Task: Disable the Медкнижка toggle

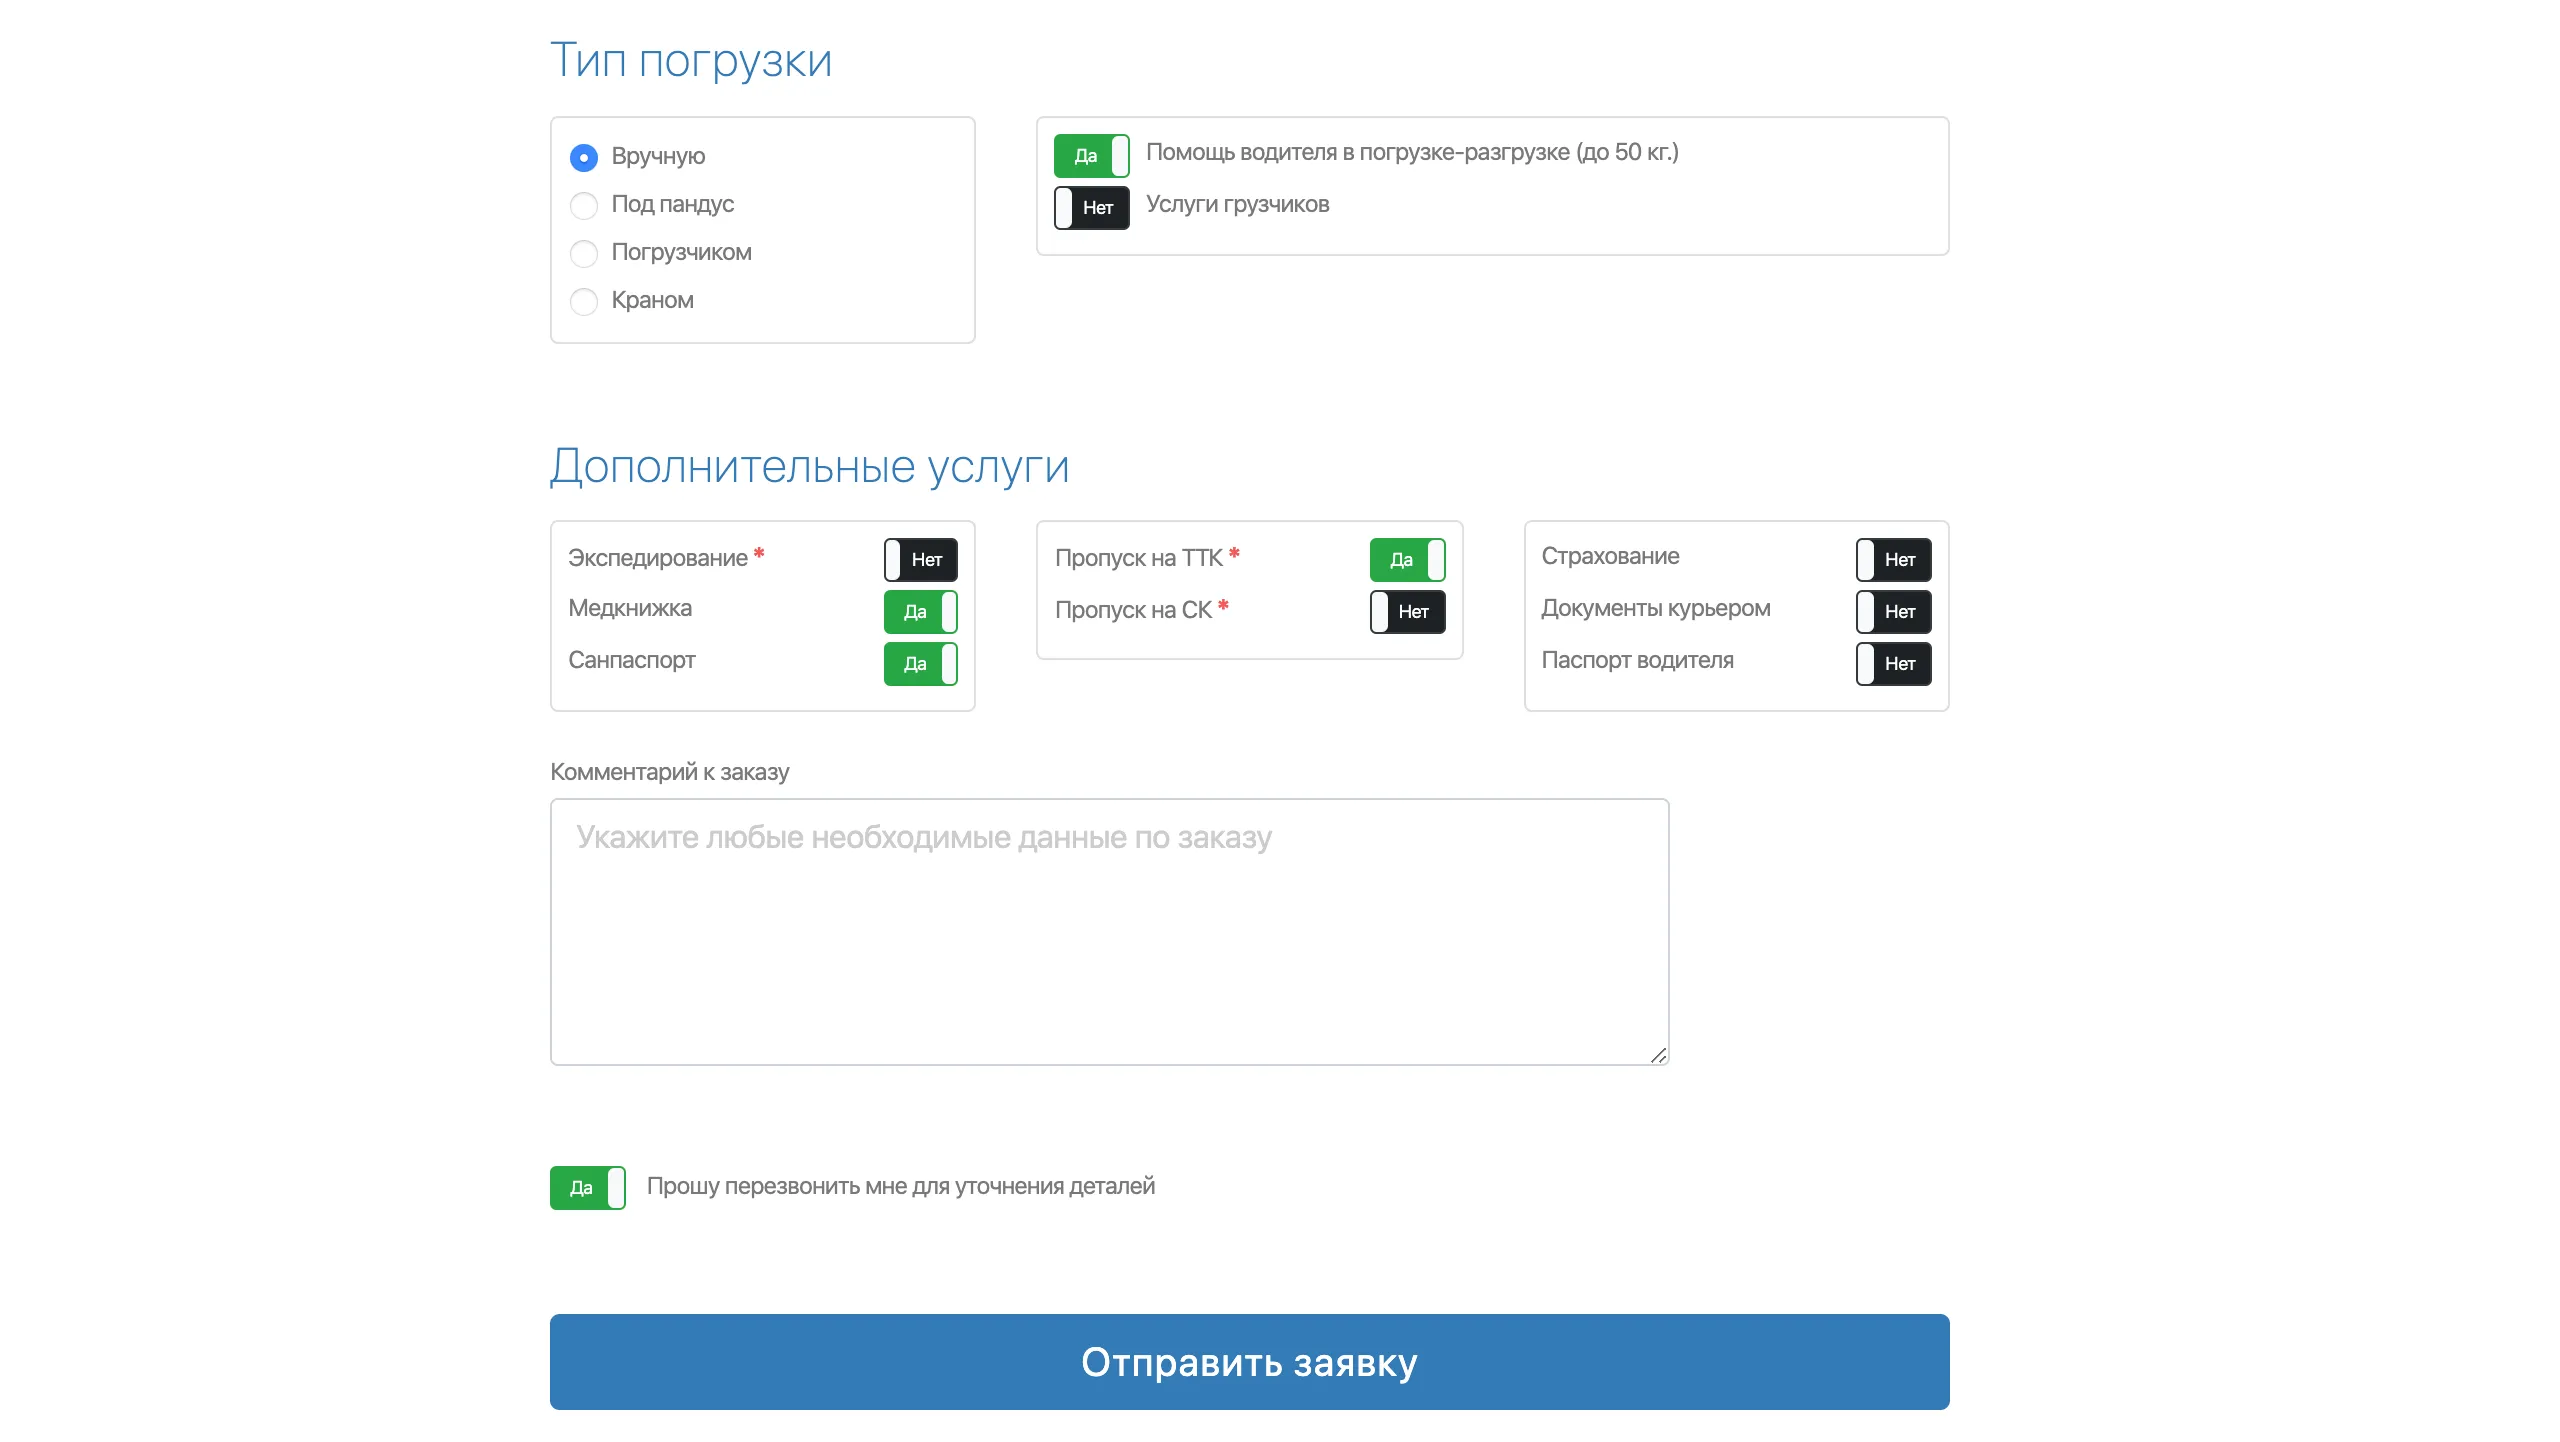Action: 920,612
